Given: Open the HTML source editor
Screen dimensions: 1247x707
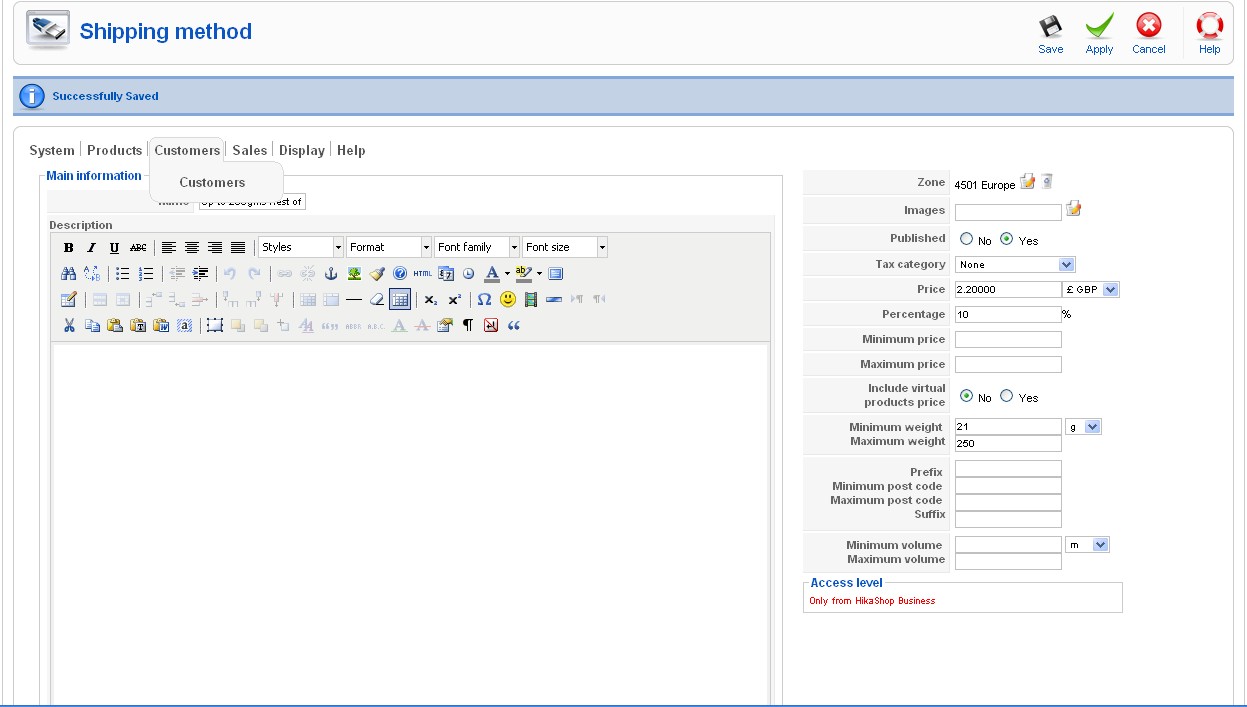Looking at the screenshot, I should pos(422,273).
